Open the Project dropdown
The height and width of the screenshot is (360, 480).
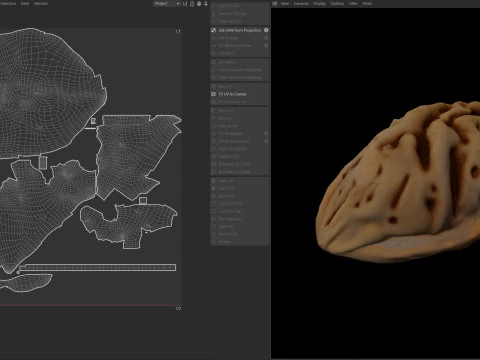tap(167, 3)
